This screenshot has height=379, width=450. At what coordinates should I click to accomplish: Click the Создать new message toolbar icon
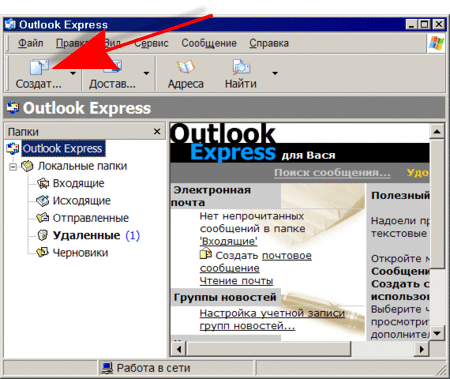pyautogui.click(x=39, y=68)
